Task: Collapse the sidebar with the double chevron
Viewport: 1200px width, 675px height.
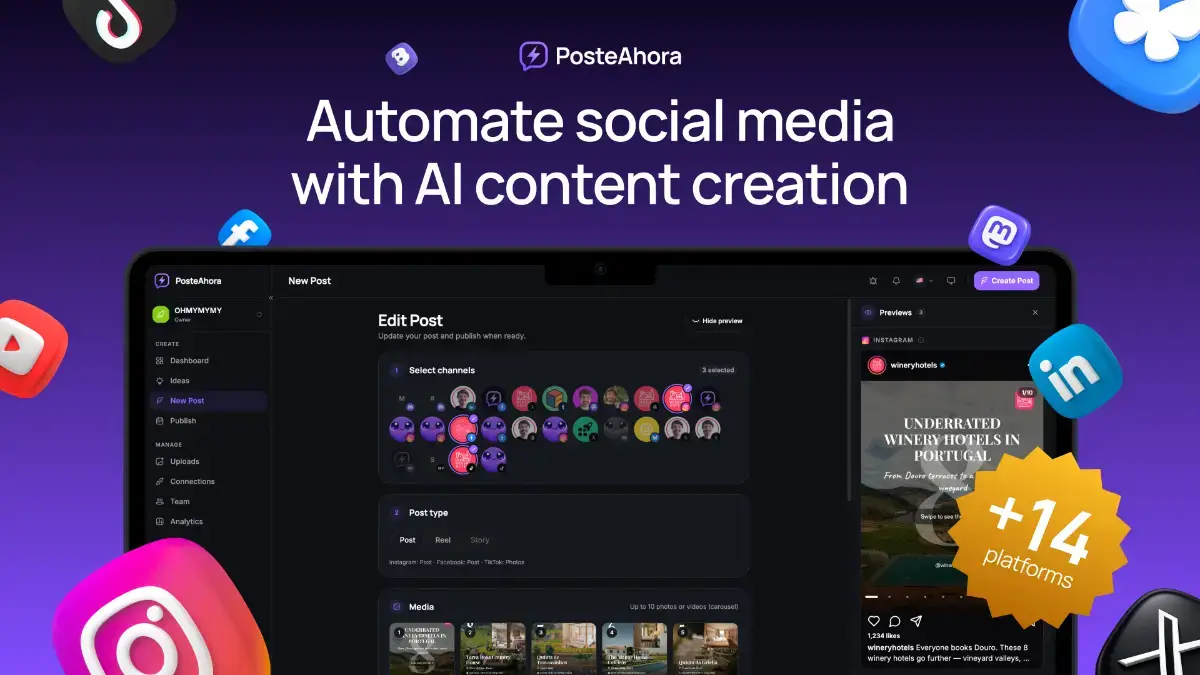Action: coord(270,298)
